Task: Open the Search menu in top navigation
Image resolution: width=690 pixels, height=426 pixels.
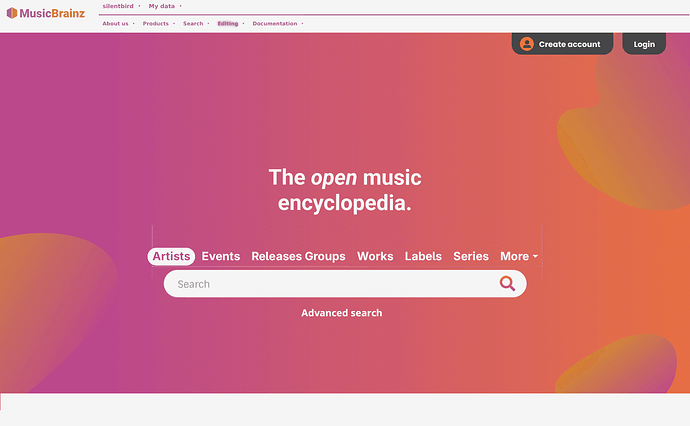Action: (x=196, y=24)
